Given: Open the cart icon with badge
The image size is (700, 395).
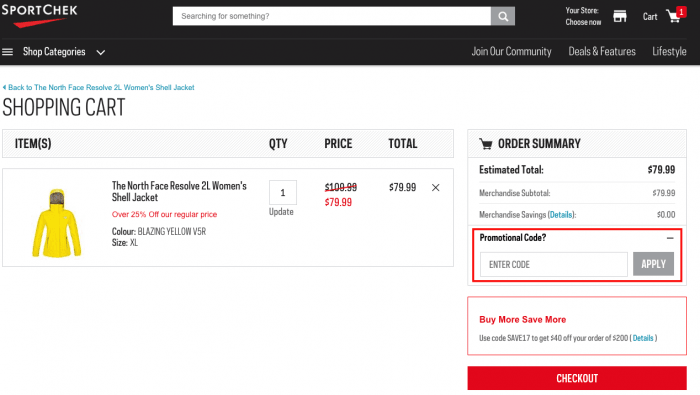Looking at the screenshot, I should tap(676, 15).
